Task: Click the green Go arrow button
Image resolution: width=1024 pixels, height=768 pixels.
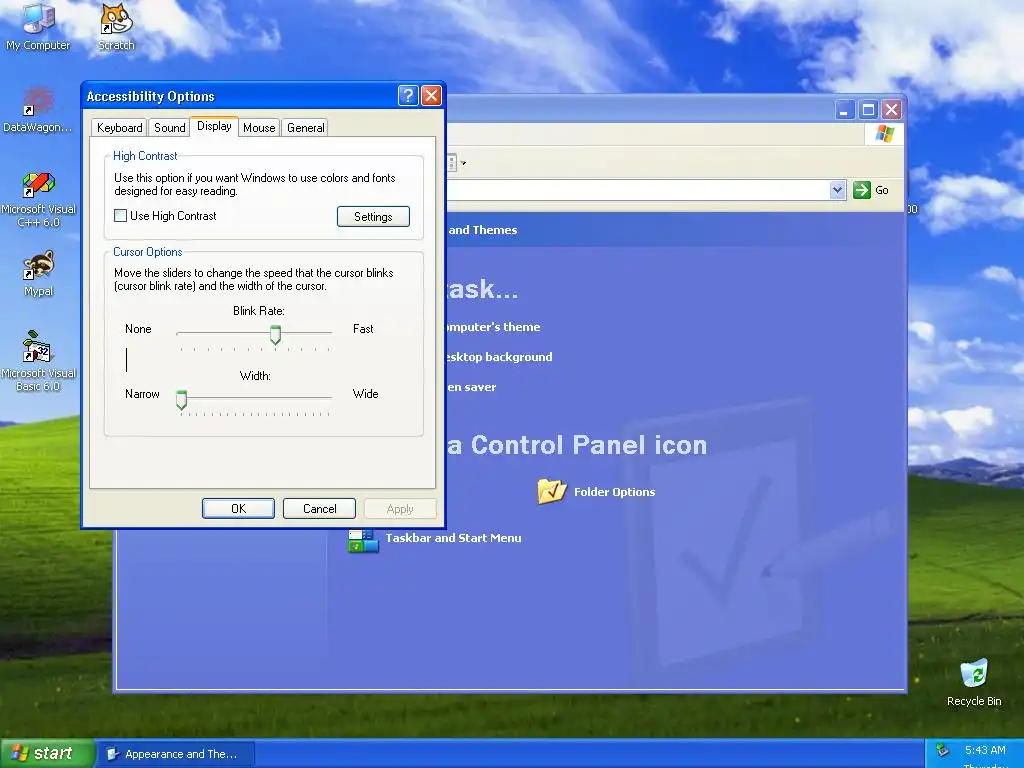Action: (862, 190)
